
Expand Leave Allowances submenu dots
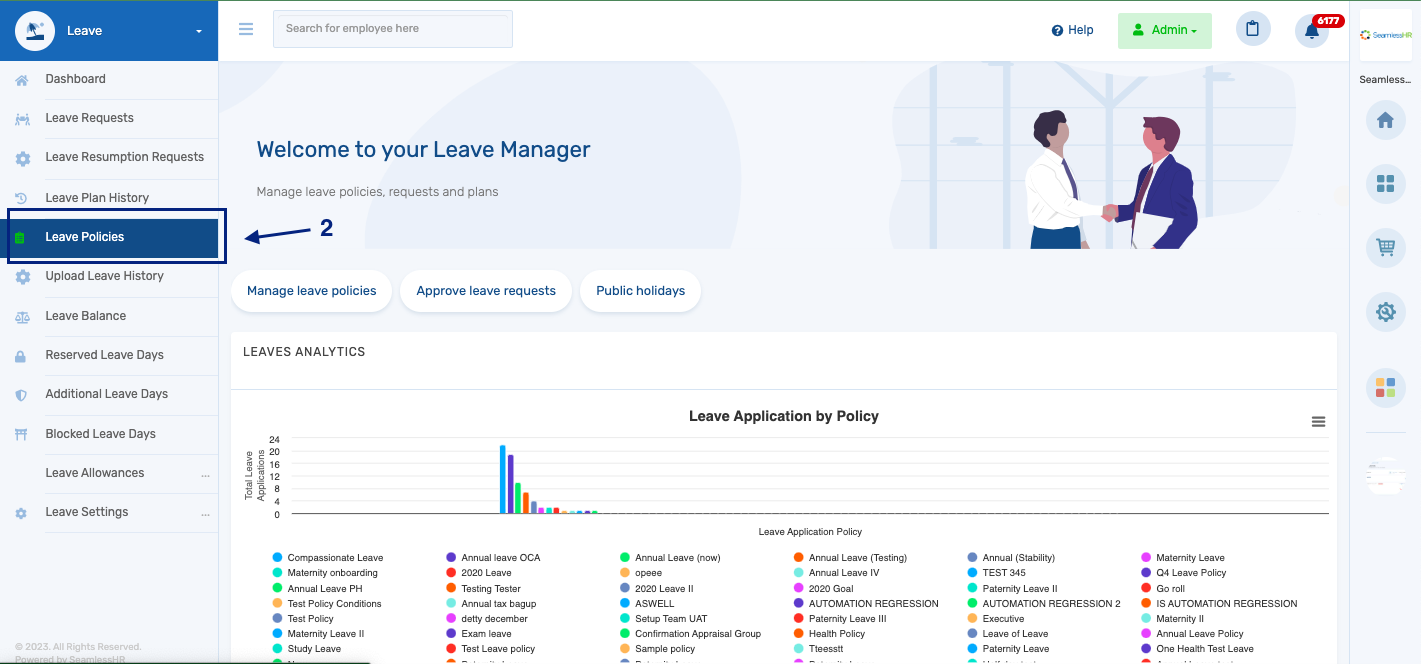pyautogui.click(x=205, y=475)
